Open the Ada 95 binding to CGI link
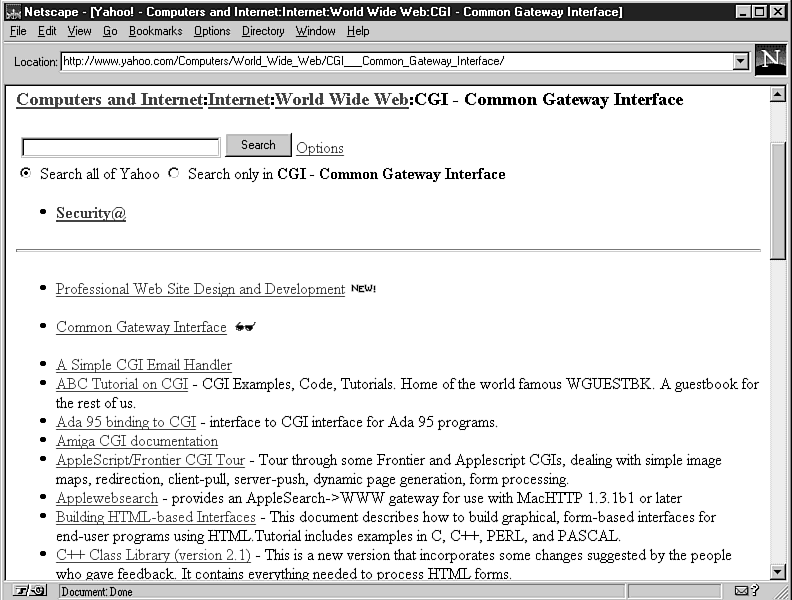This screenshot has height=600, width=792. (x=126, y=422)
